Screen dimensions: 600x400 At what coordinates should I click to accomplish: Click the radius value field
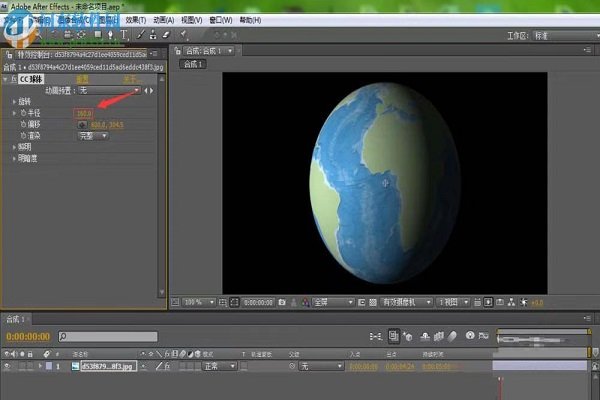(x=84, y=113)
